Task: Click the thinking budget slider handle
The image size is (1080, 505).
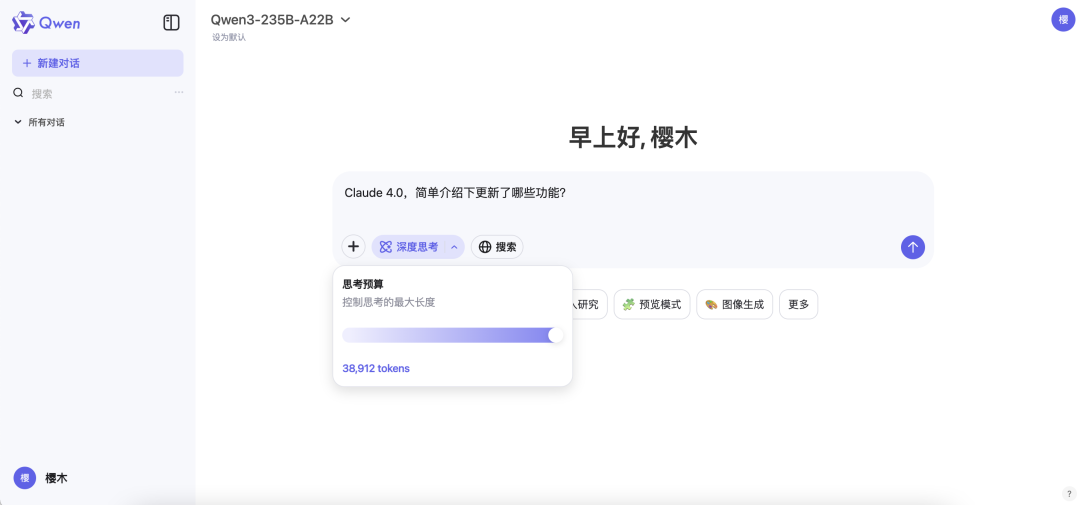Action: point(555,336)
